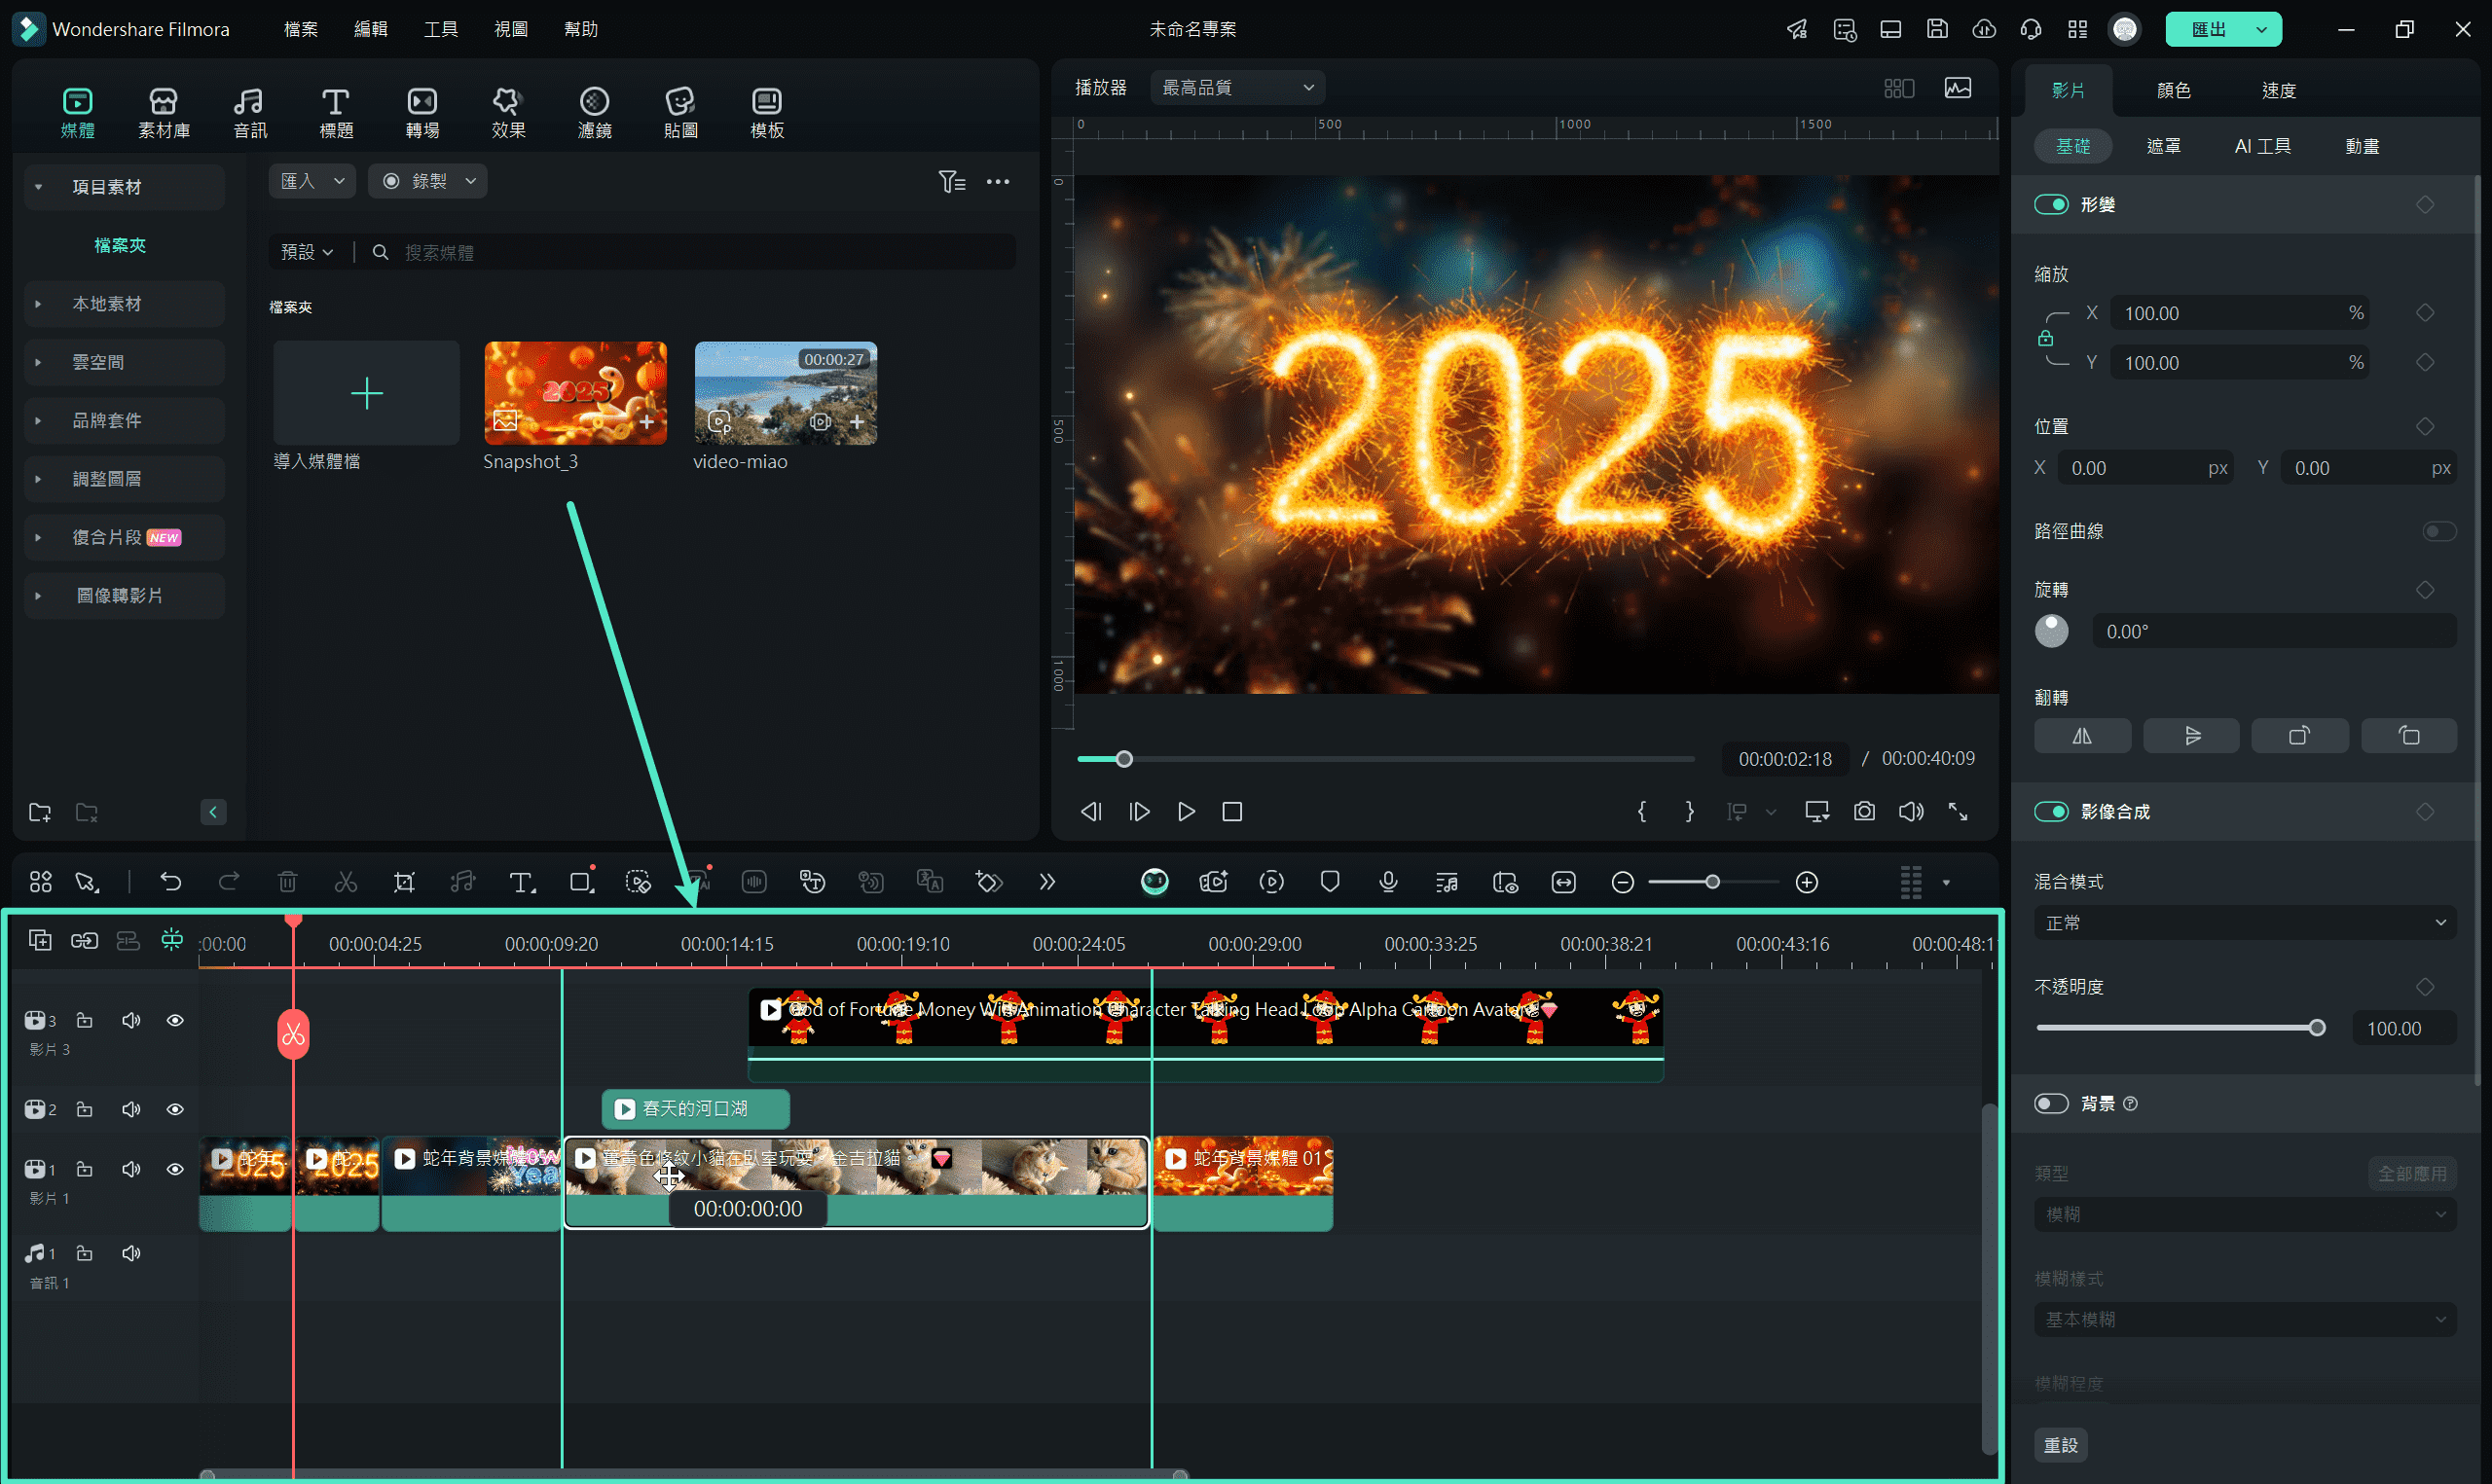Click the 匯出 export button
This screenshot has height=1484, width=2492.
point(2208,29)
